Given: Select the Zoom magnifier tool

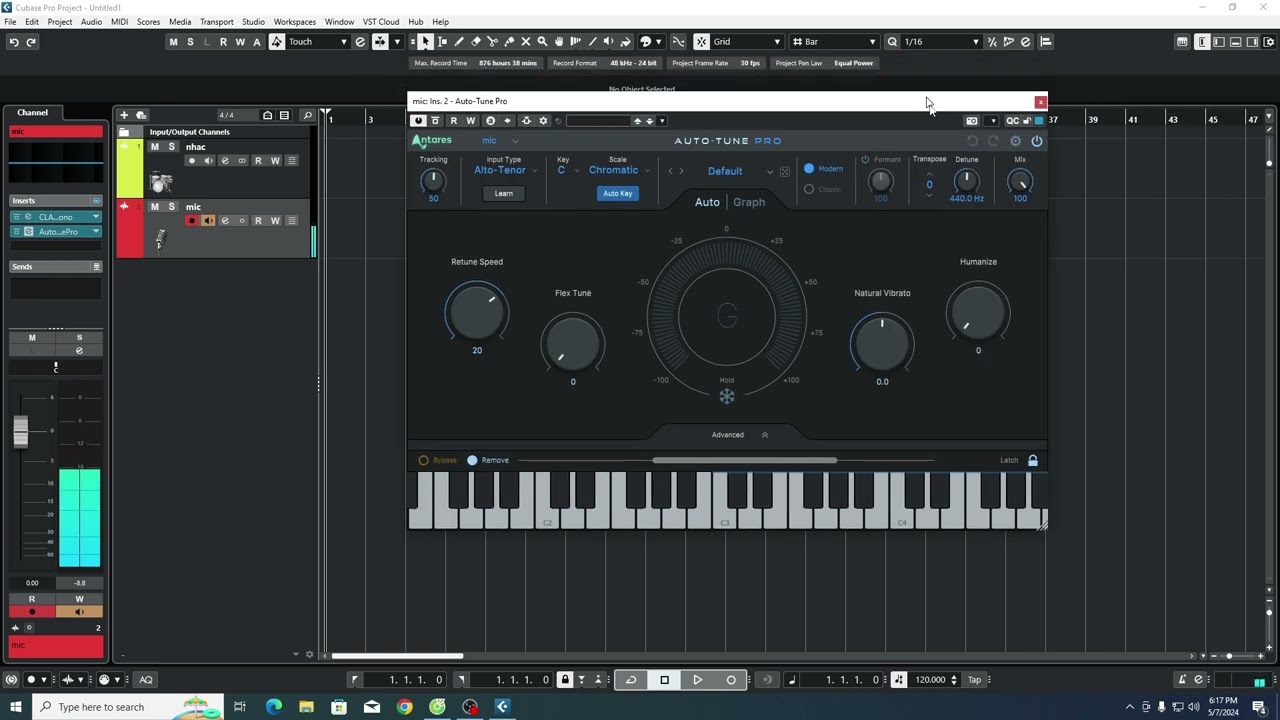Looking at the screenshot, I should tap(542, 42).
